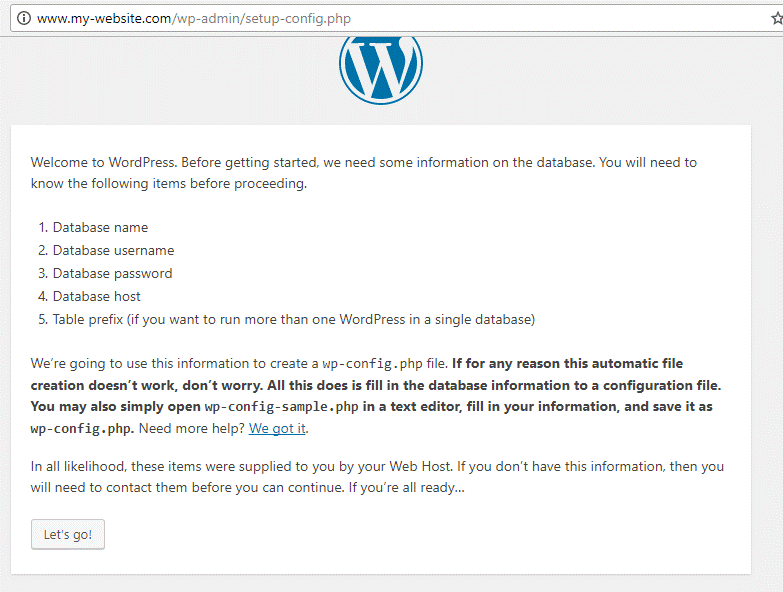
Task: Click the WordPress logo
Action: tap(381, 68)
